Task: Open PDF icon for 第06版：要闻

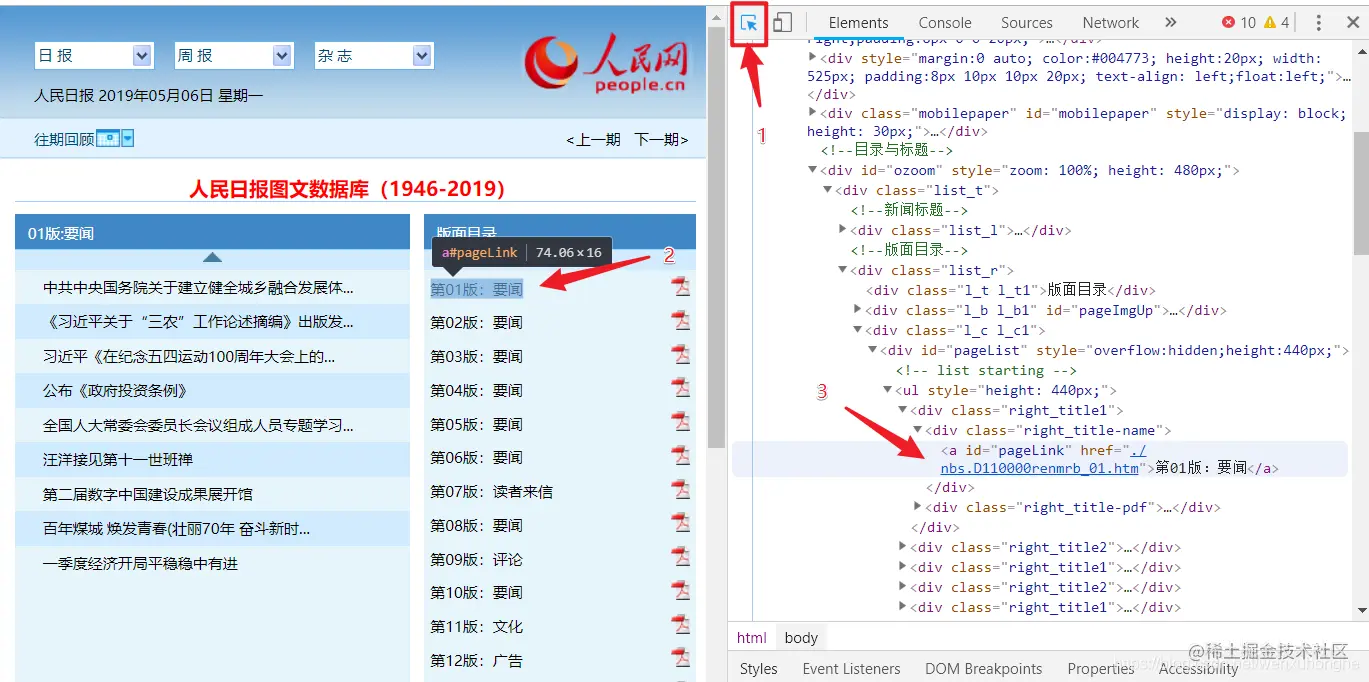Action: click(x=681, y=456)
